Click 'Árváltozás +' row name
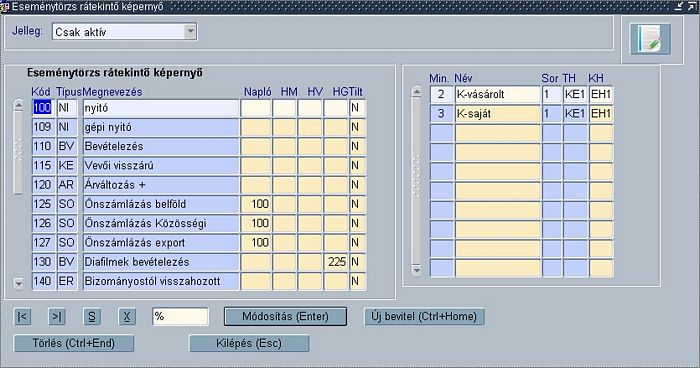The image size is (700, 368). (x=161, y=184)
